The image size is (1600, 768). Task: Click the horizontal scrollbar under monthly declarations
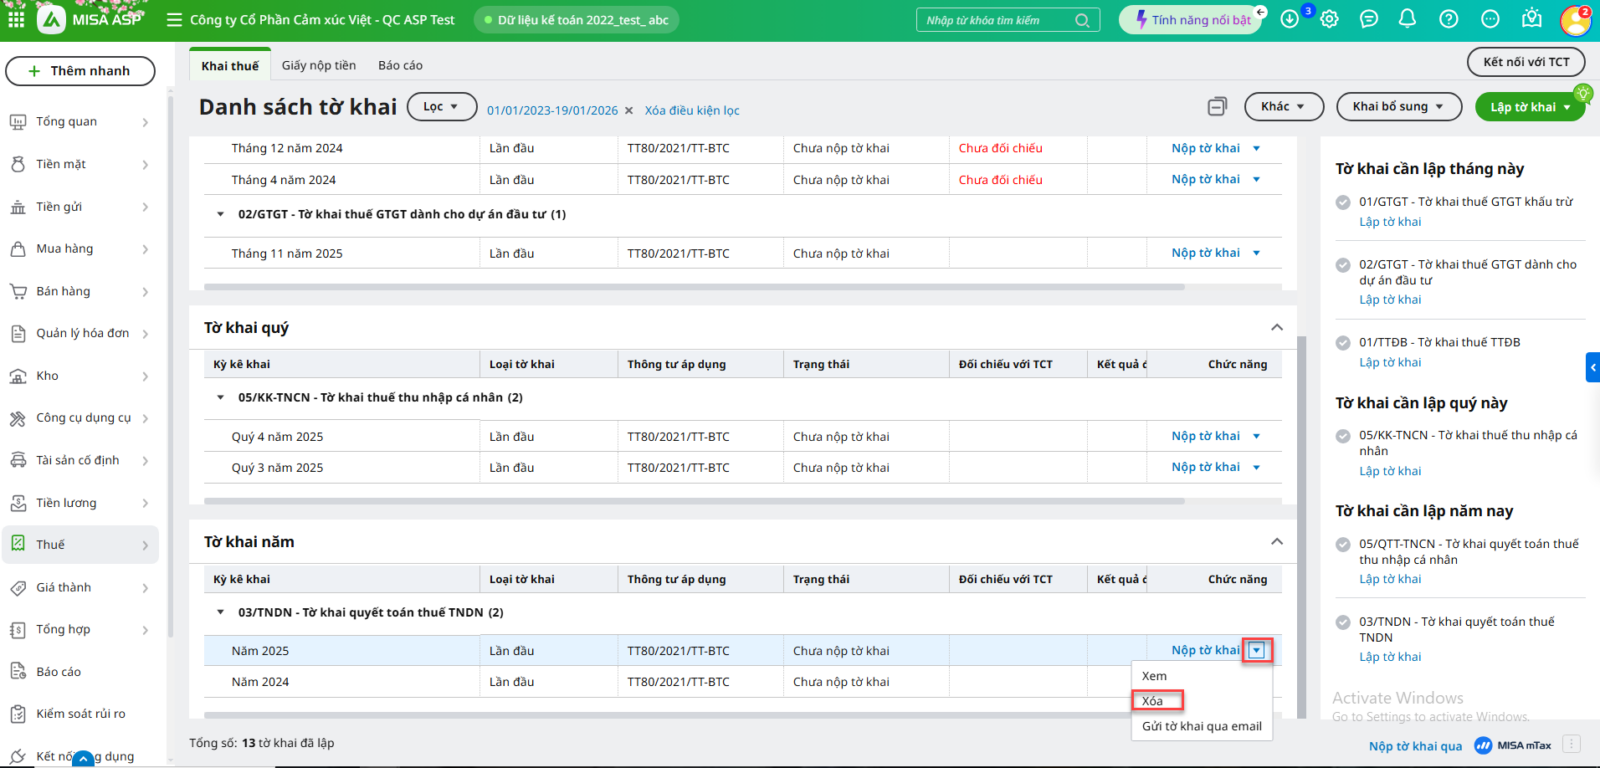tap(694, 287)
